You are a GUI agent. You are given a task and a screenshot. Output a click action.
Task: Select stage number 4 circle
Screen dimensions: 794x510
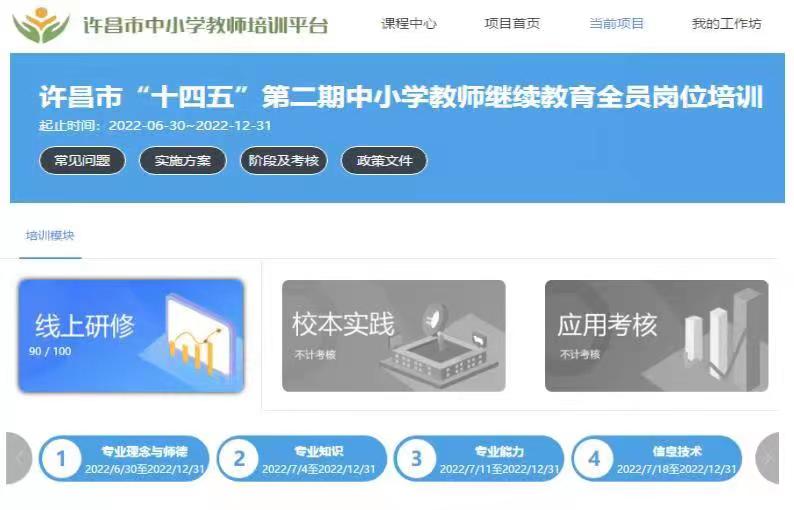point(594,459)
